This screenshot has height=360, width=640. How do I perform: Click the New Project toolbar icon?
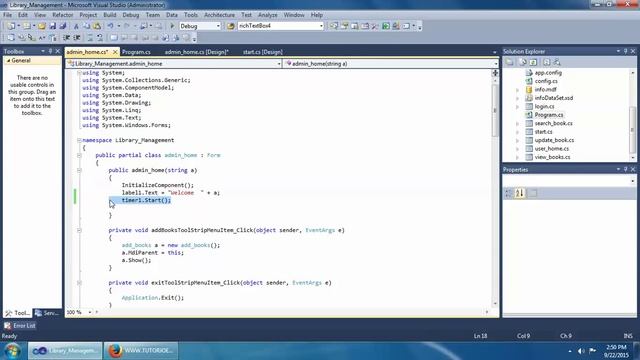coord(11,26)
